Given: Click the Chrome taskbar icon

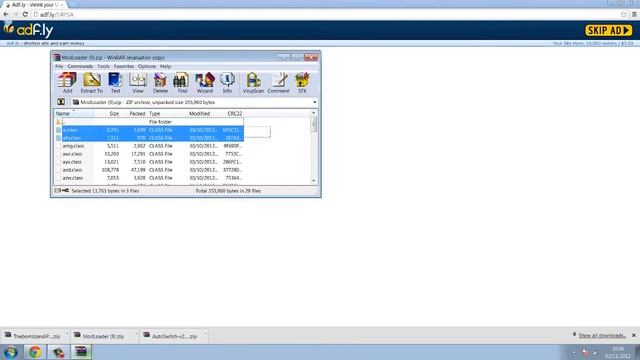Looking at the screenshot, I should pyautogui.click(x=35, y=352).
